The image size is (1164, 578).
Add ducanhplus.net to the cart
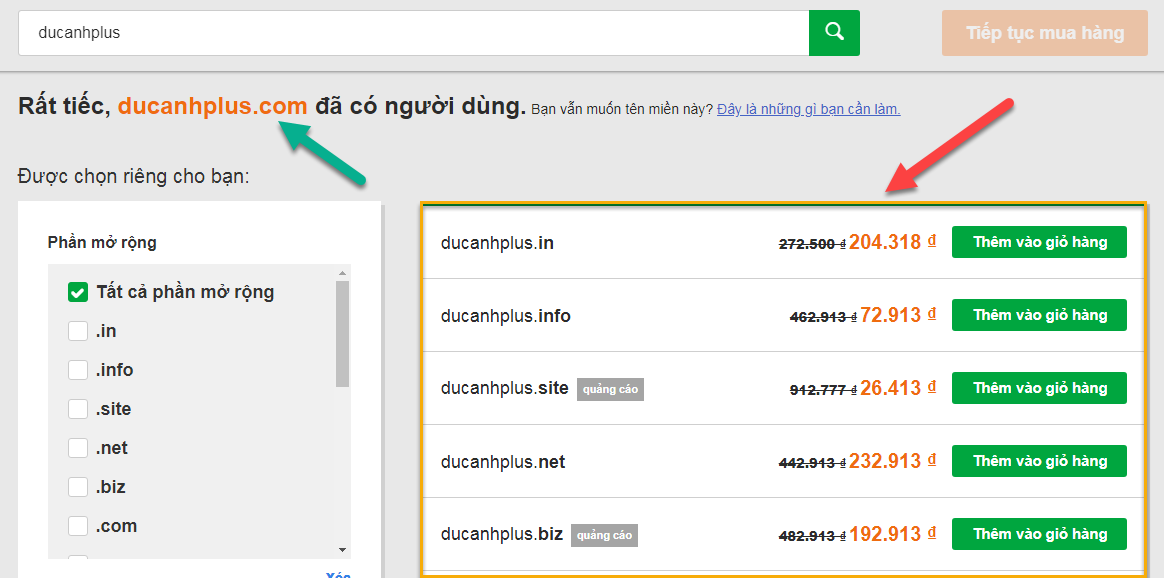1039,461
